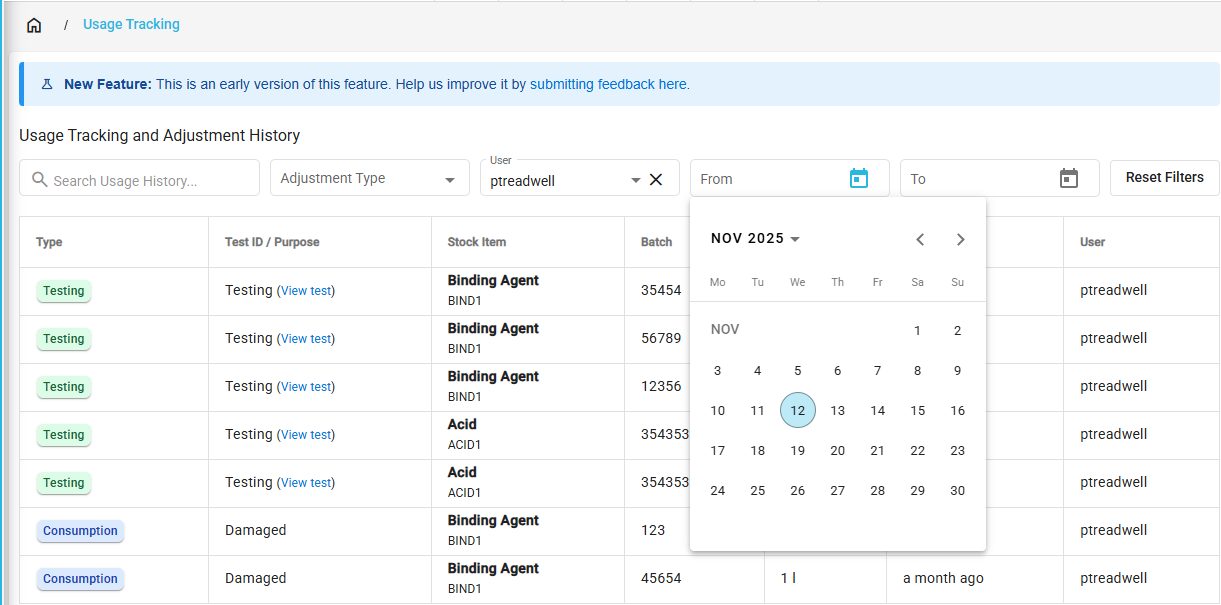Select November 30 in the calendar
The height and width of the screenshot is (605, 1221).
coord(958,490)
